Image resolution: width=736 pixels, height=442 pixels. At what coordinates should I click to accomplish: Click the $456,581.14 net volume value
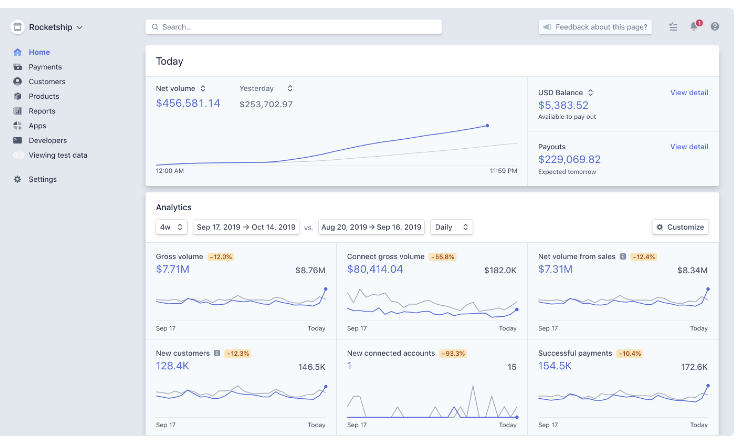[x=188, y=103]
